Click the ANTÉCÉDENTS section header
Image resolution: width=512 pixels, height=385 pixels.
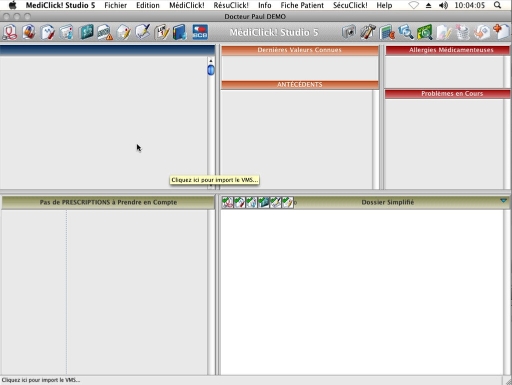[300, 85]
